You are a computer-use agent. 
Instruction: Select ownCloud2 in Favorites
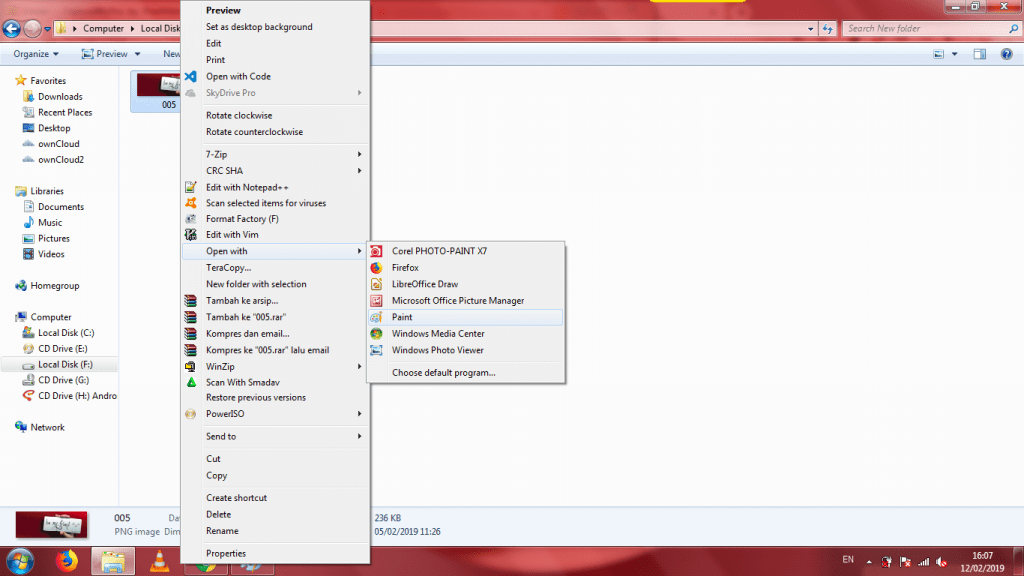coord(61,159)
